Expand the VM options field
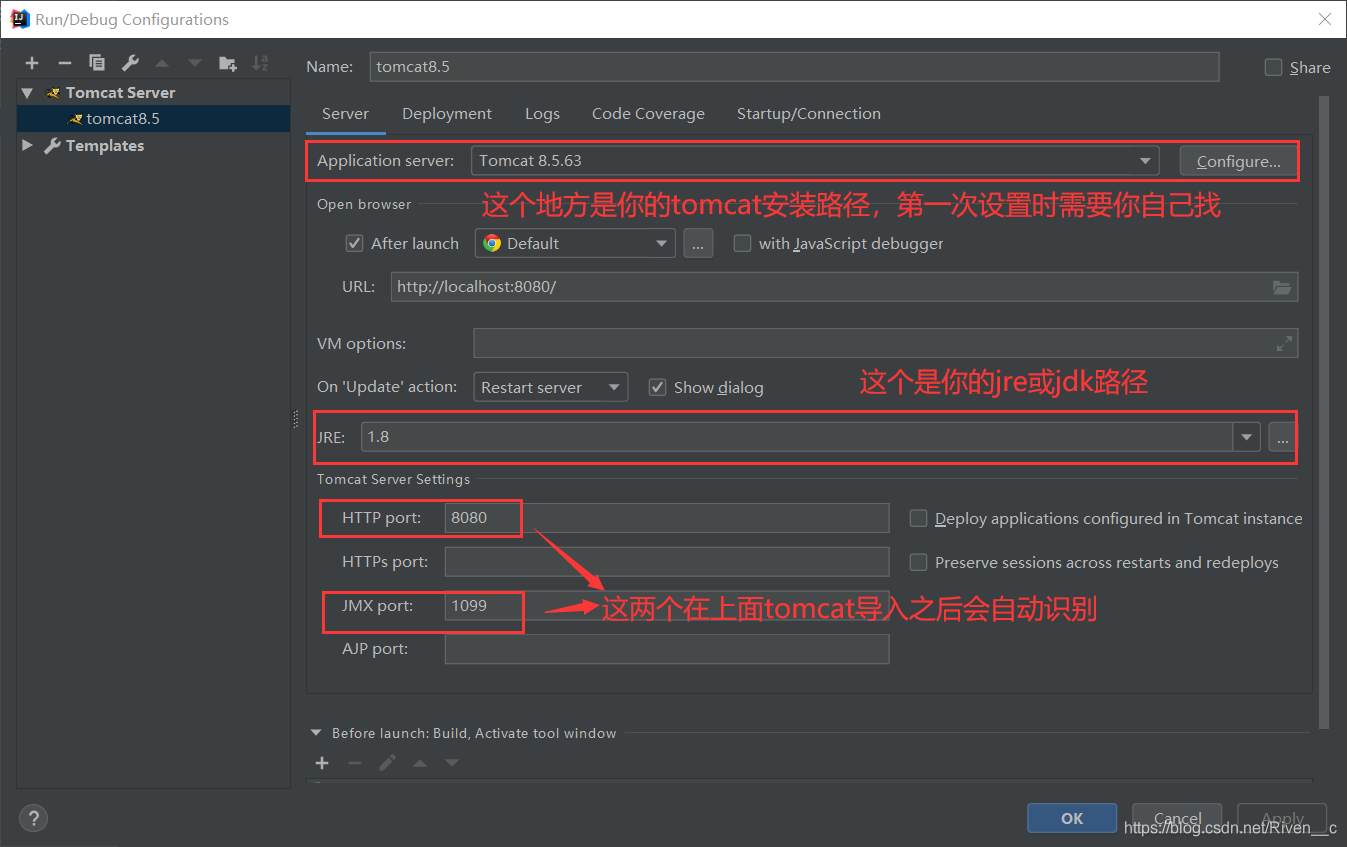 coord(1284,343)
